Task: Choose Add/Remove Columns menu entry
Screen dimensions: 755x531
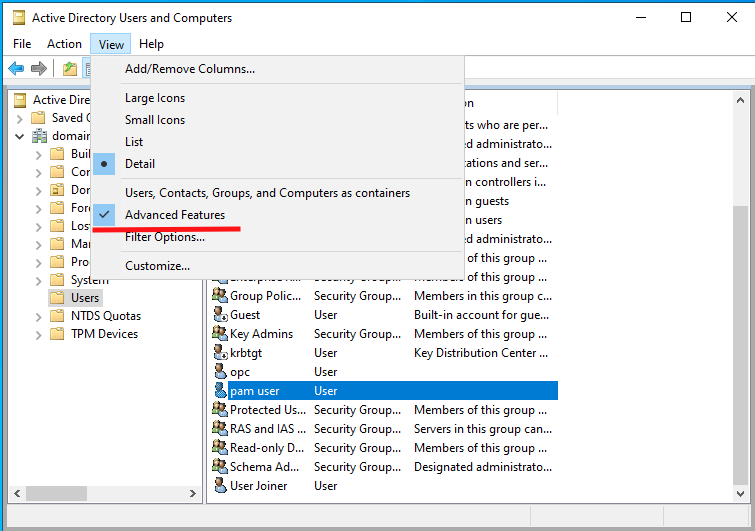Action: 277,69
